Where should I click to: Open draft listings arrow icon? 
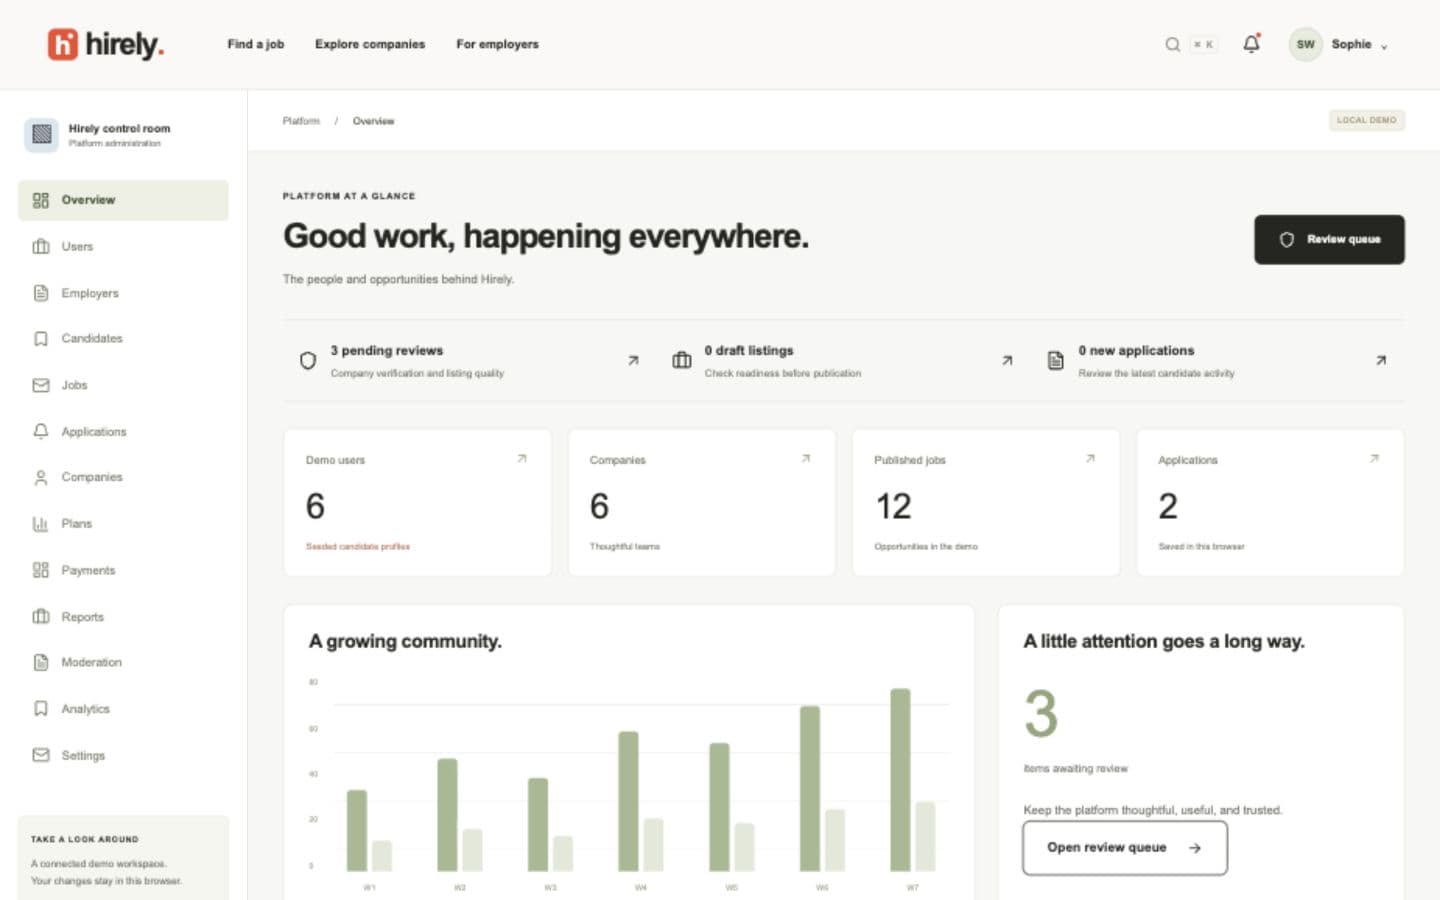[1007, 361]
